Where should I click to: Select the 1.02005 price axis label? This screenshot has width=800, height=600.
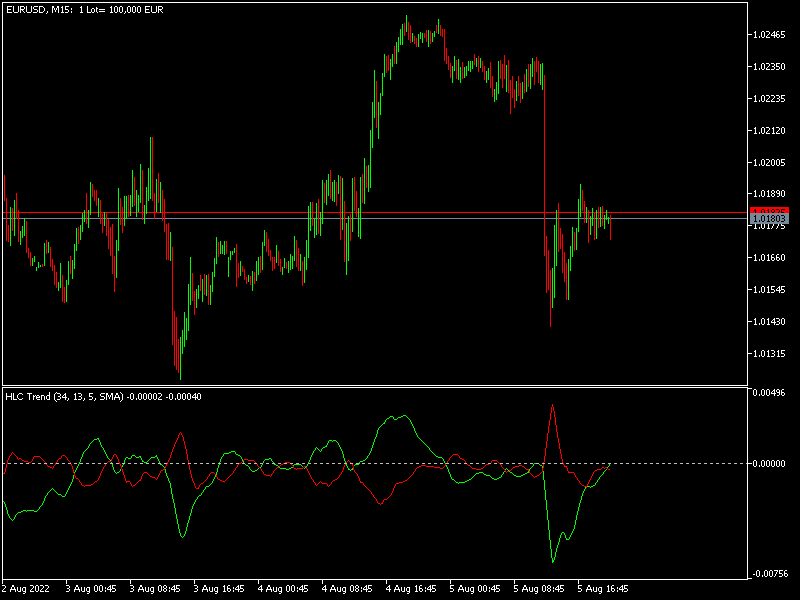point(769,162)
